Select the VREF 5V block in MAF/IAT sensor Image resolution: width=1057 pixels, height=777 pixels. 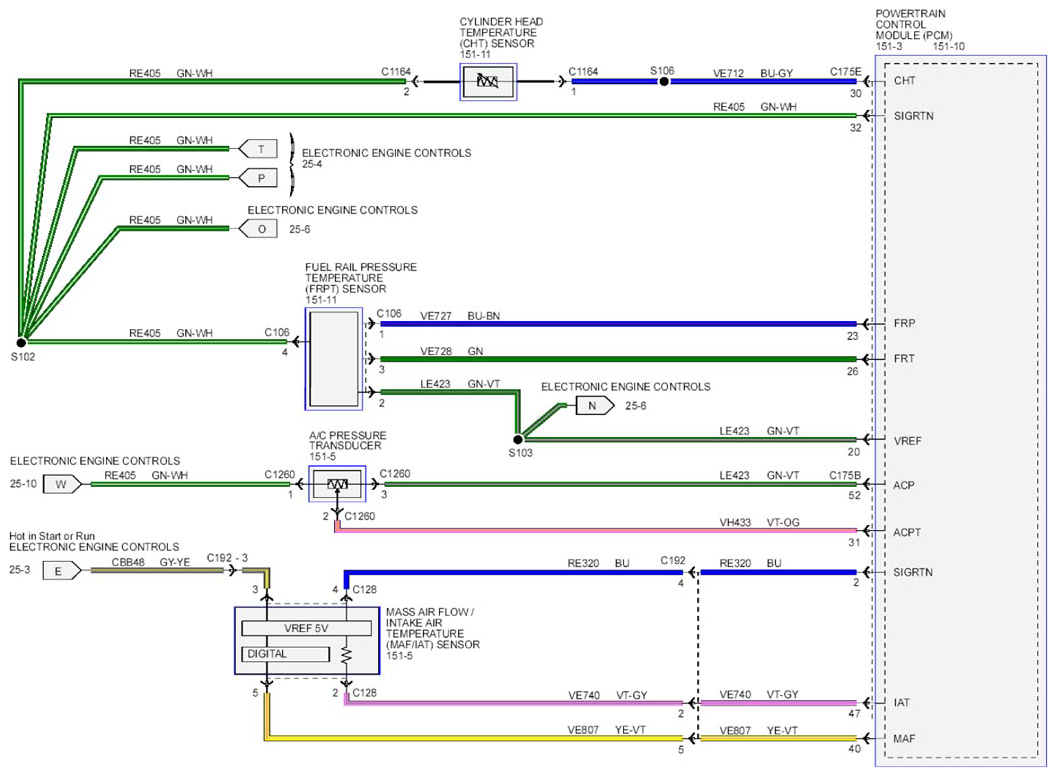pyautogui.click(x=306, y=628)
